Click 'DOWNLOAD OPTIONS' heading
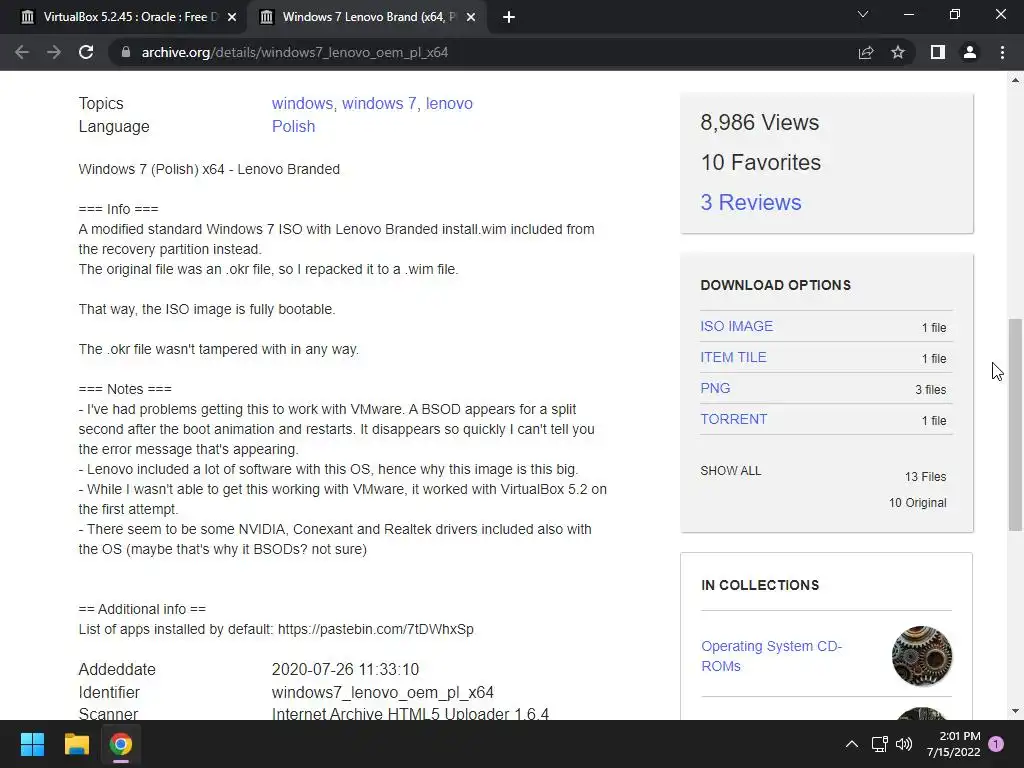 [x=776, y=285]
